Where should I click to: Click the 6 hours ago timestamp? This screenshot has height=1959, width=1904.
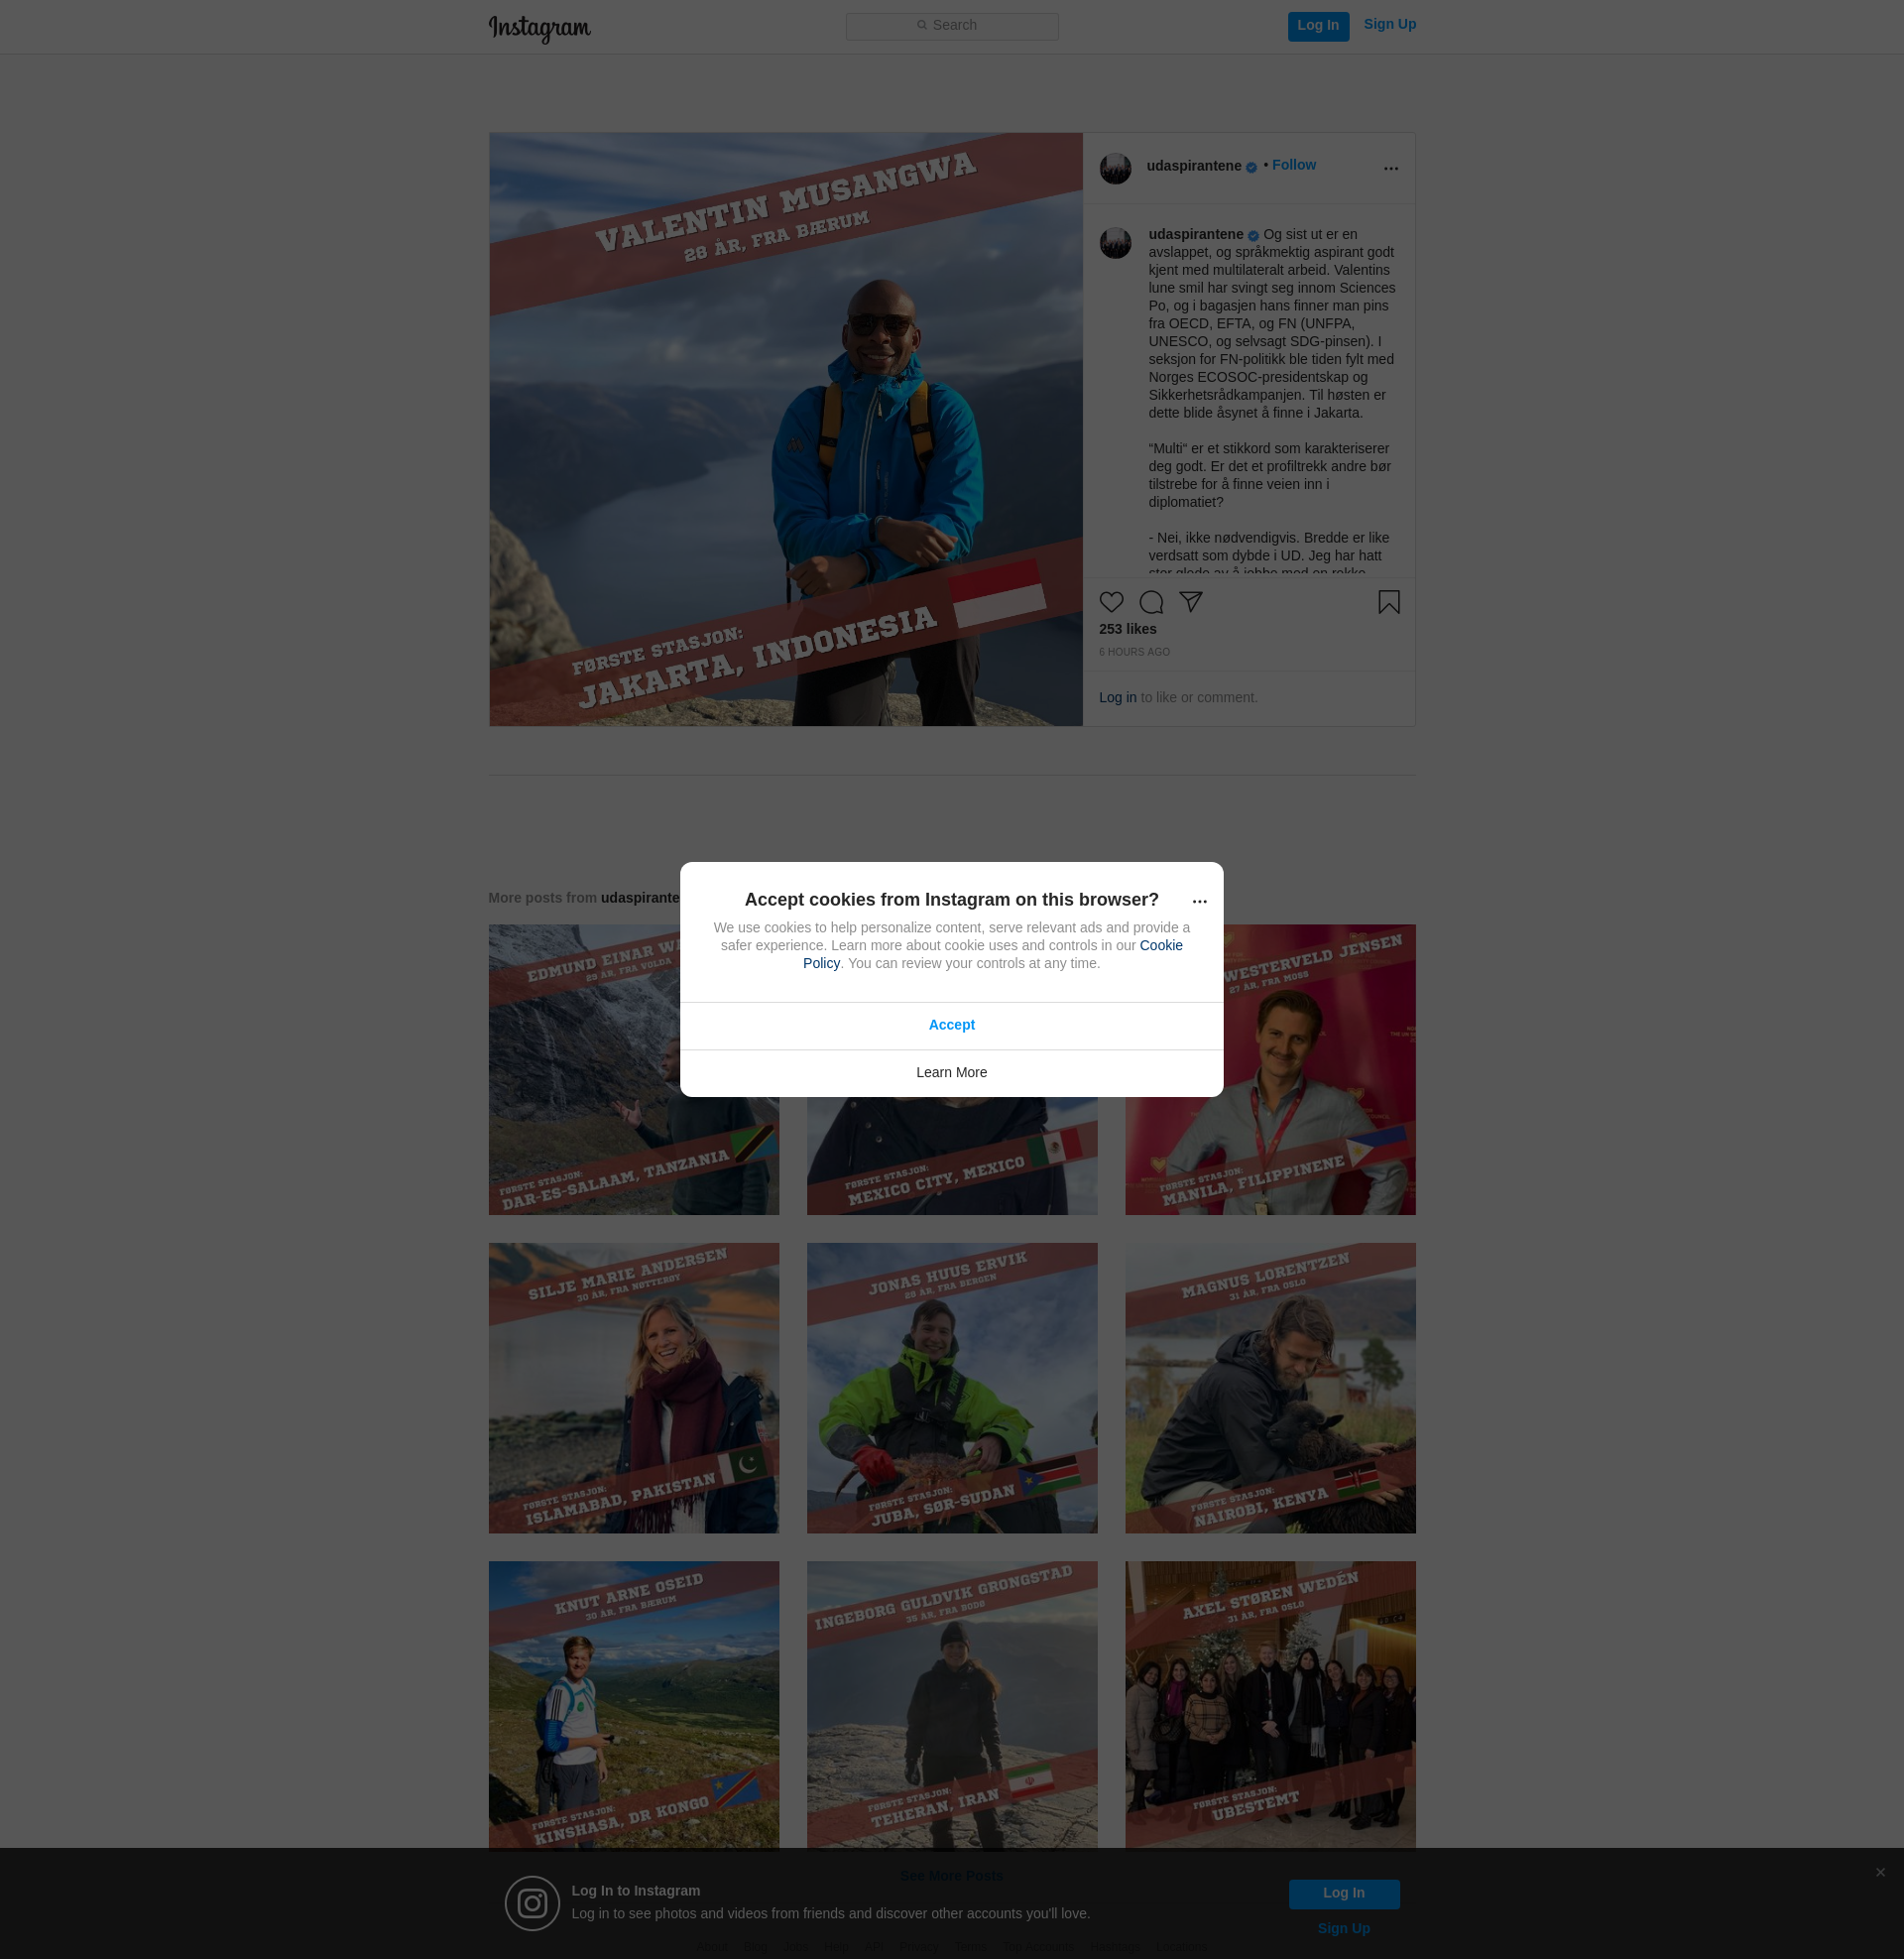pyautogui.click(x=1134, y=652)
